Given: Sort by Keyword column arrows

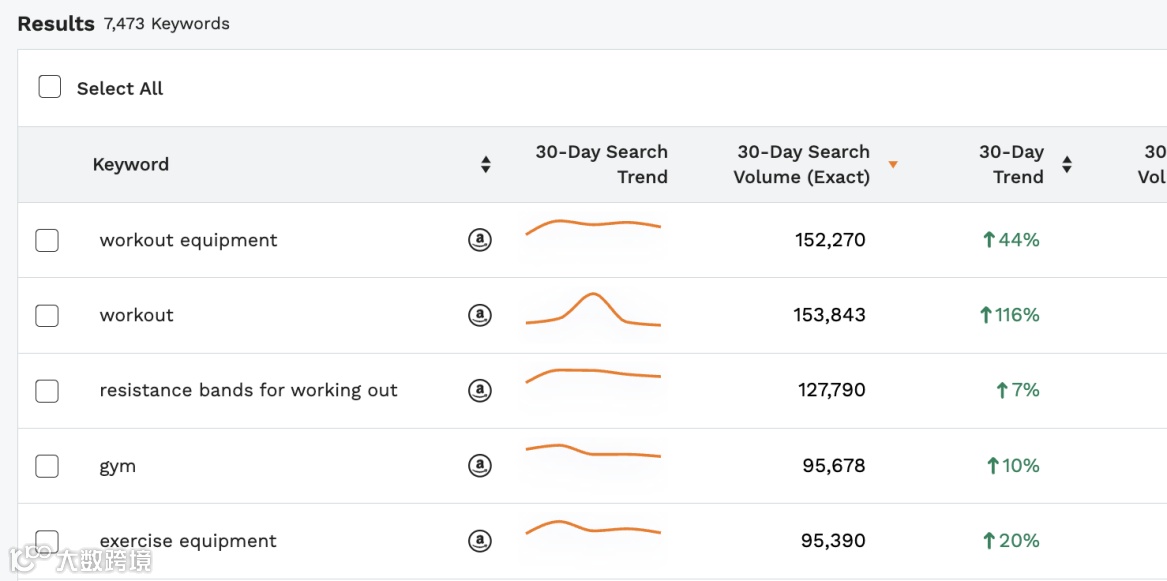Looking at the screenshot, I should point(486,165).
